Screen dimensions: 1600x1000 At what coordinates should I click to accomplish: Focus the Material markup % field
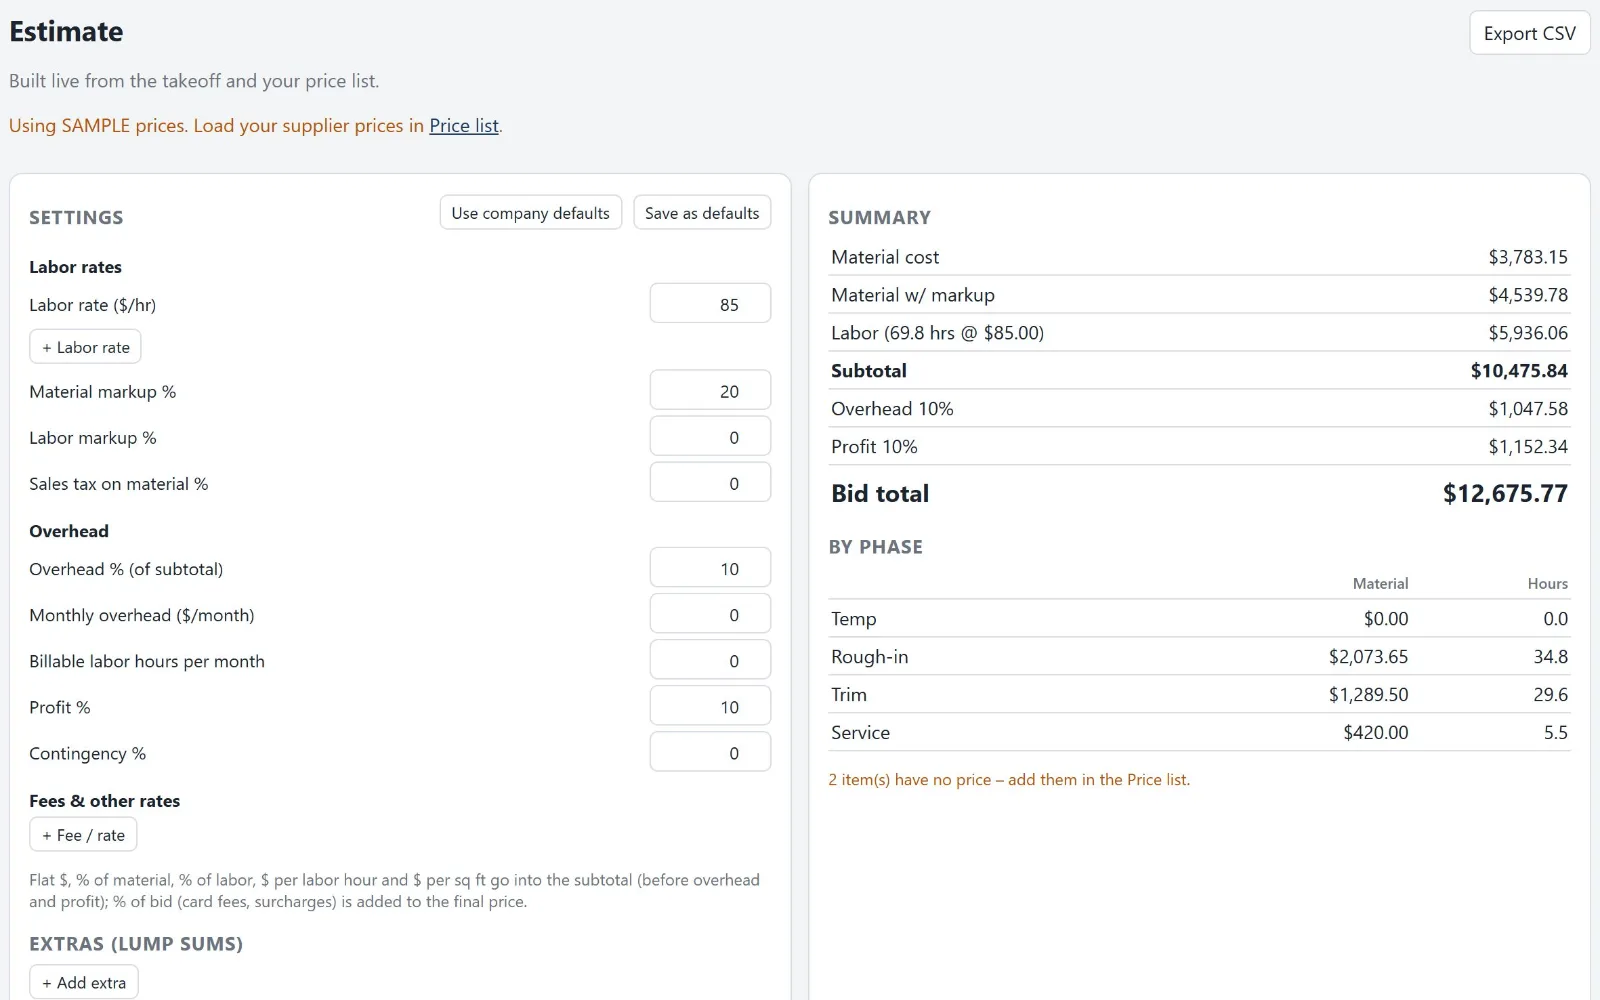click(x=710, y=391)
